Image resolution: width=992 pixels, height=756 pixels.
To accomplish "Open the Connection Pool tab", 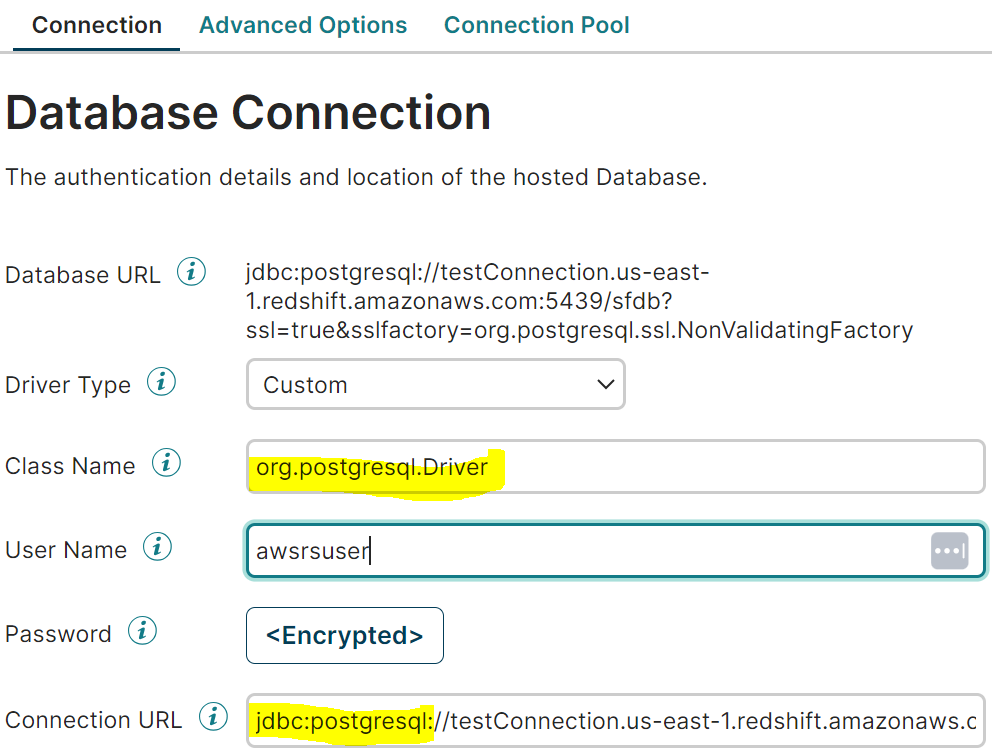I will pos(536,25).
